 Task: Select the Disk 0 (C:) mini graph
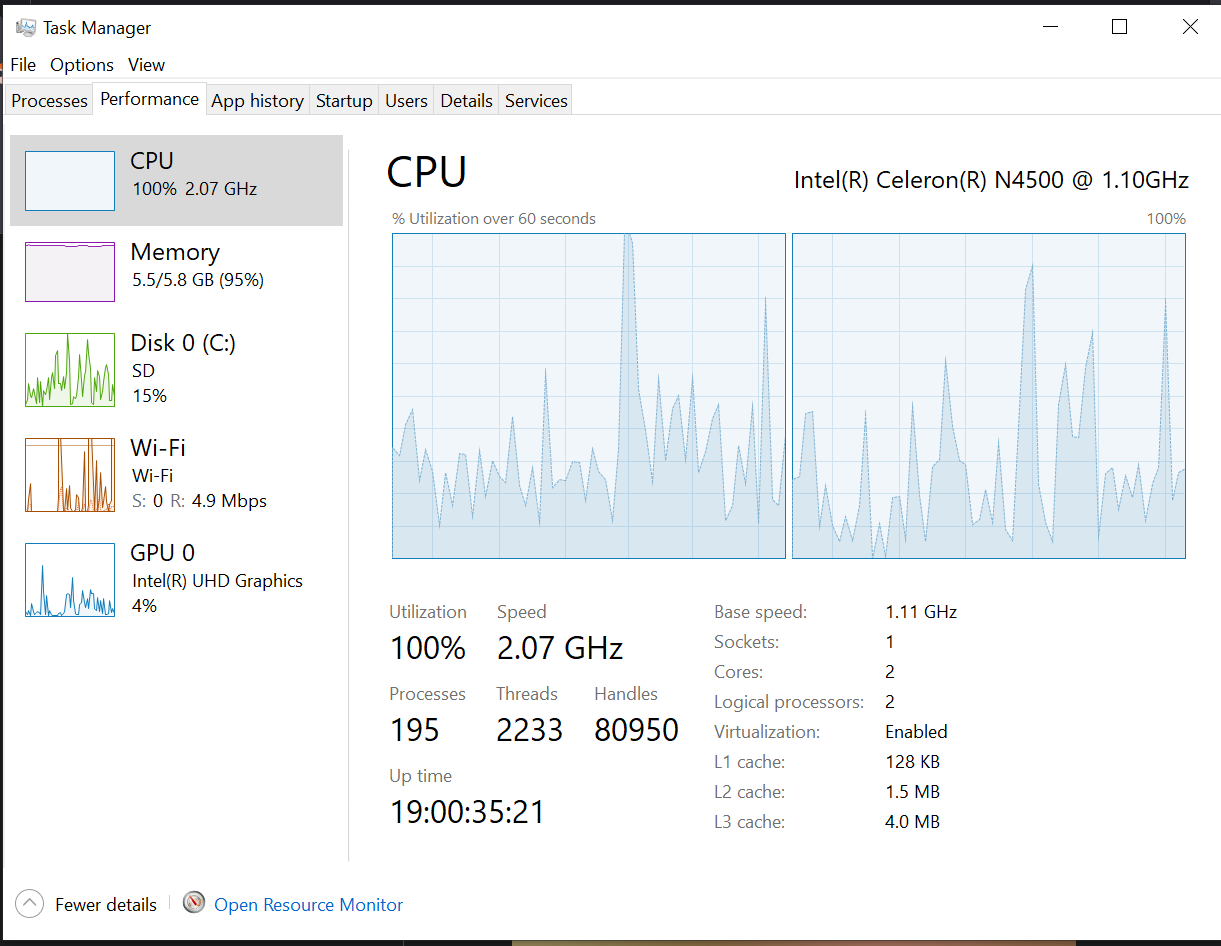point(70,370)
